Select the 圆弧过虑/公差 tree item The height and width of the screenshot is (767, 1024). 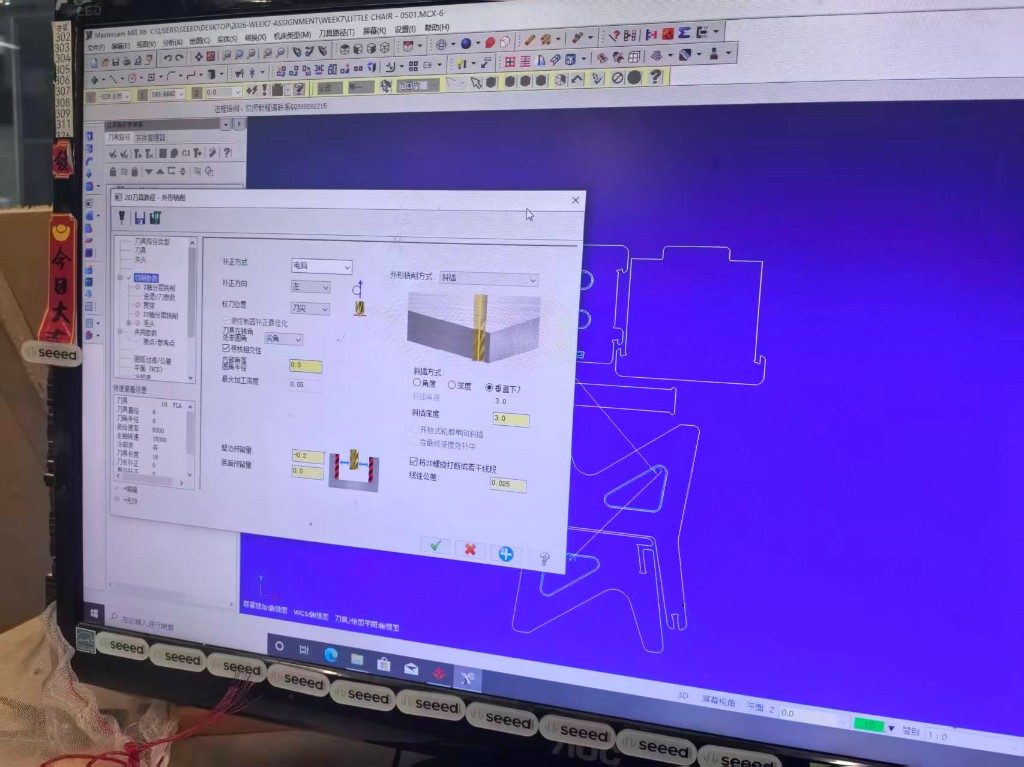click(x=153, y=360)
